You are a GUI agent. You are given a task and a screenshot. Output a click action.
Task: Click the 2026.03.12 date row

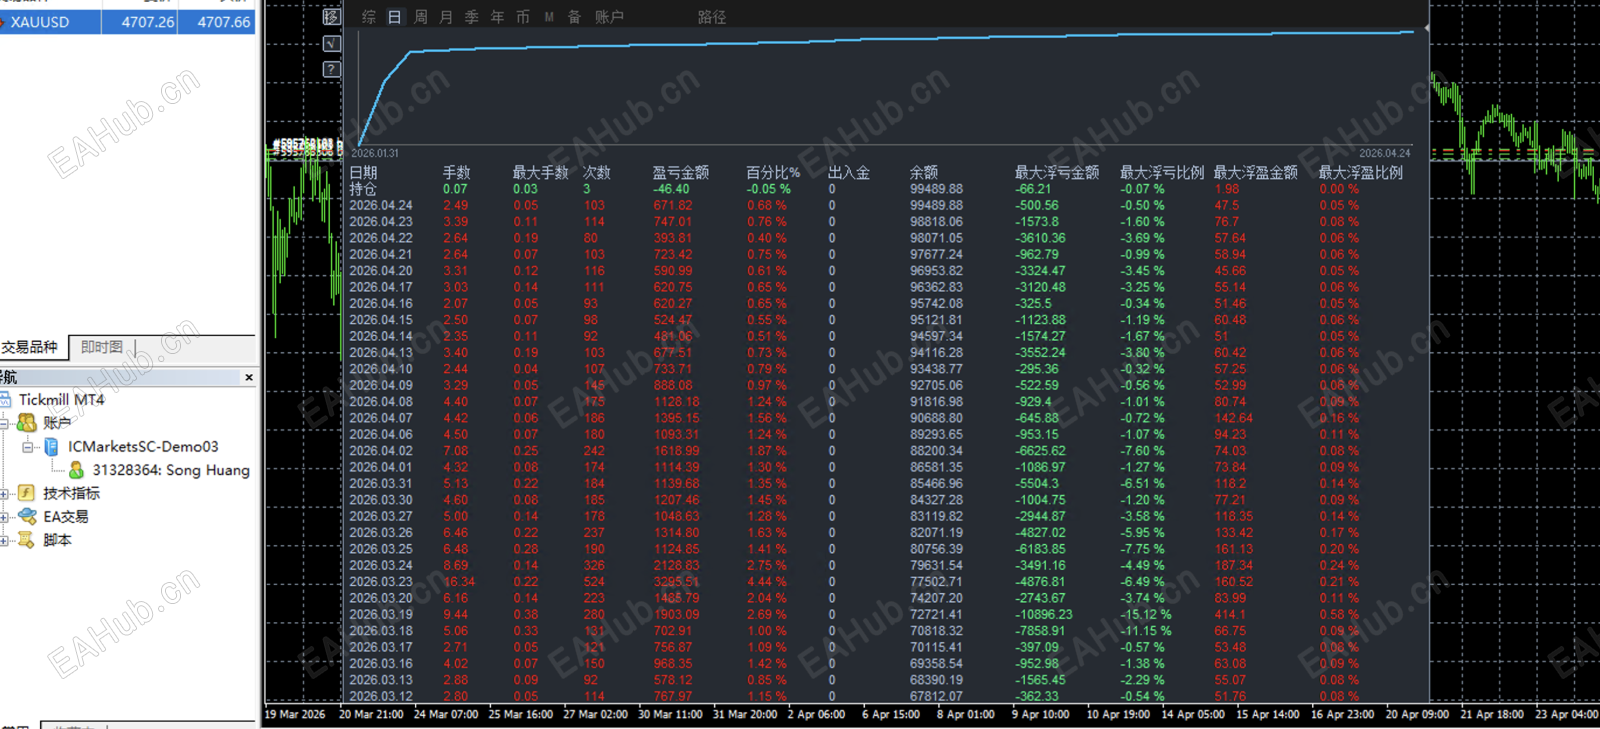[381, 696]
